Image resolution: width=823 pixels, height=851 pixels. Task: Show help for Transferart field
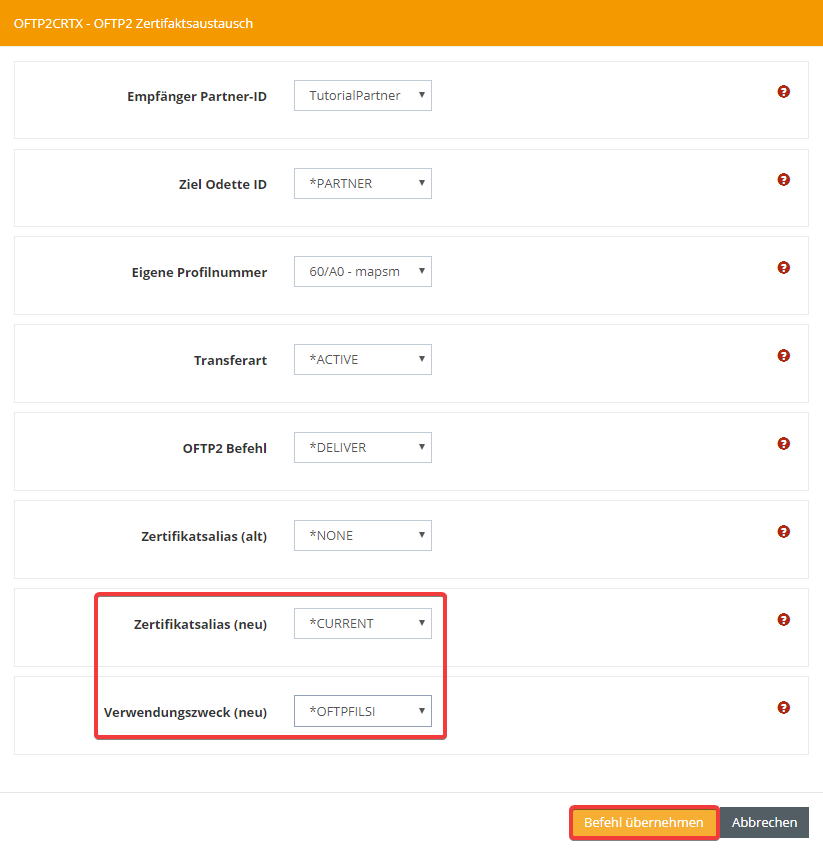(x=784, y=356)
